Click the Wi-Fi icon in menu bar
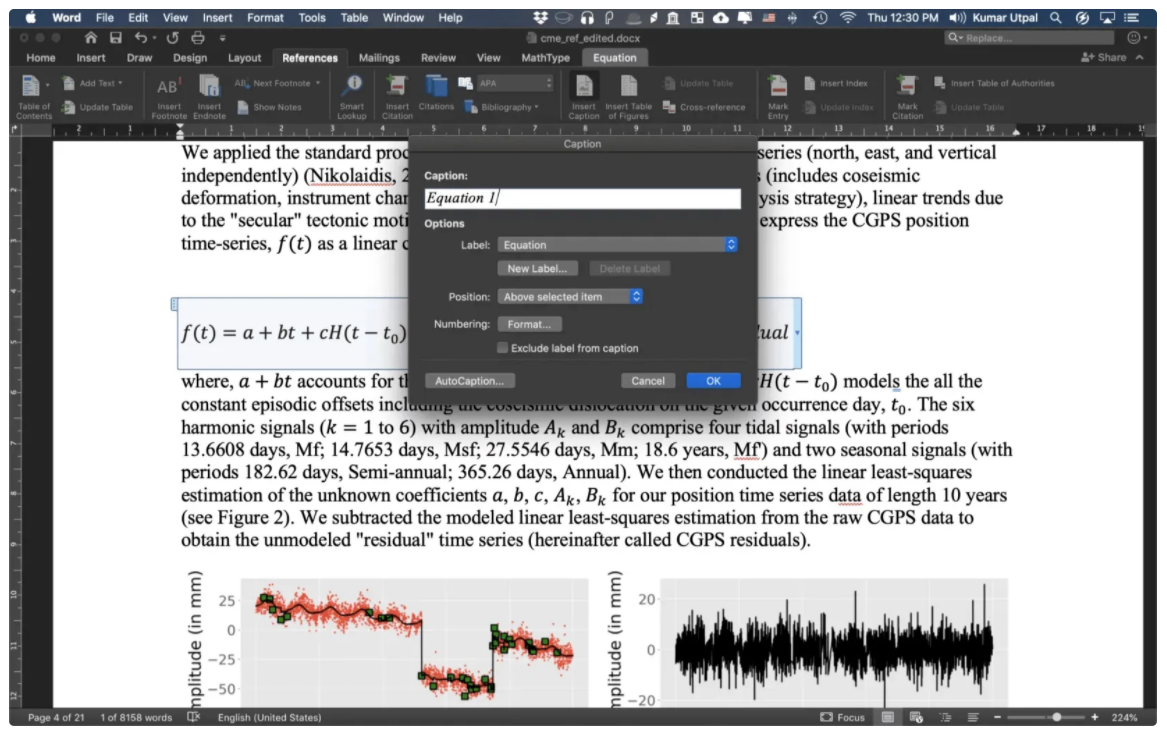This screenshot has width=1167, height=737. click(847, 17)
